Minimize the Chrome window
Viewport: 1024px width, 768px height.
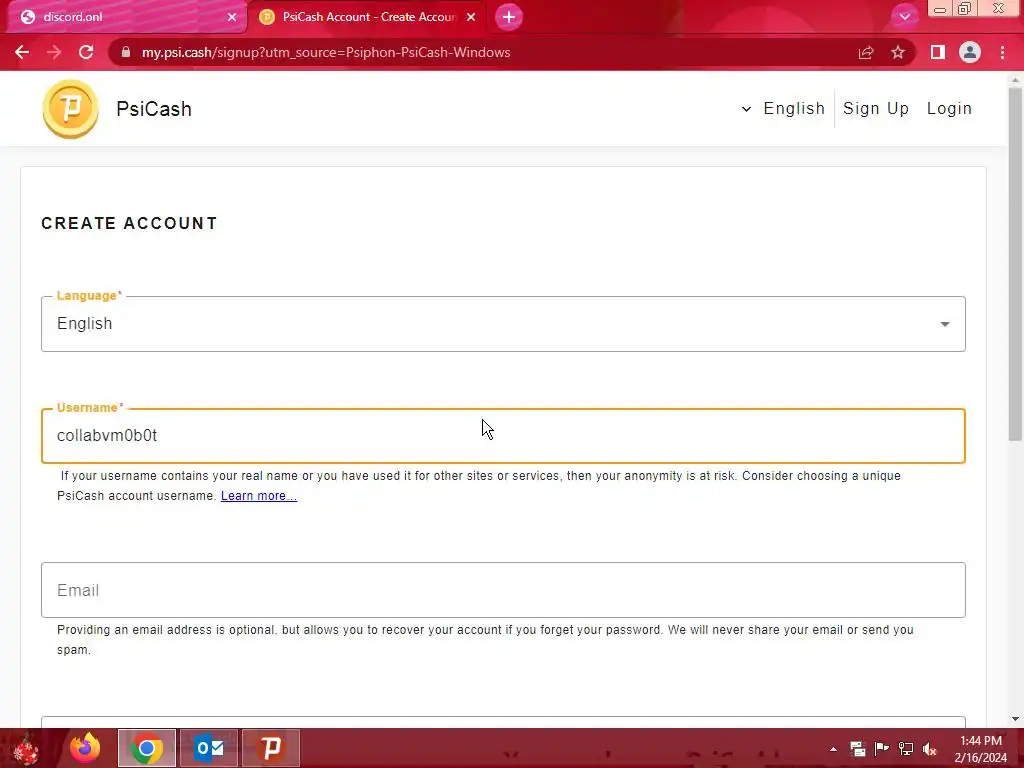[940, 9]
